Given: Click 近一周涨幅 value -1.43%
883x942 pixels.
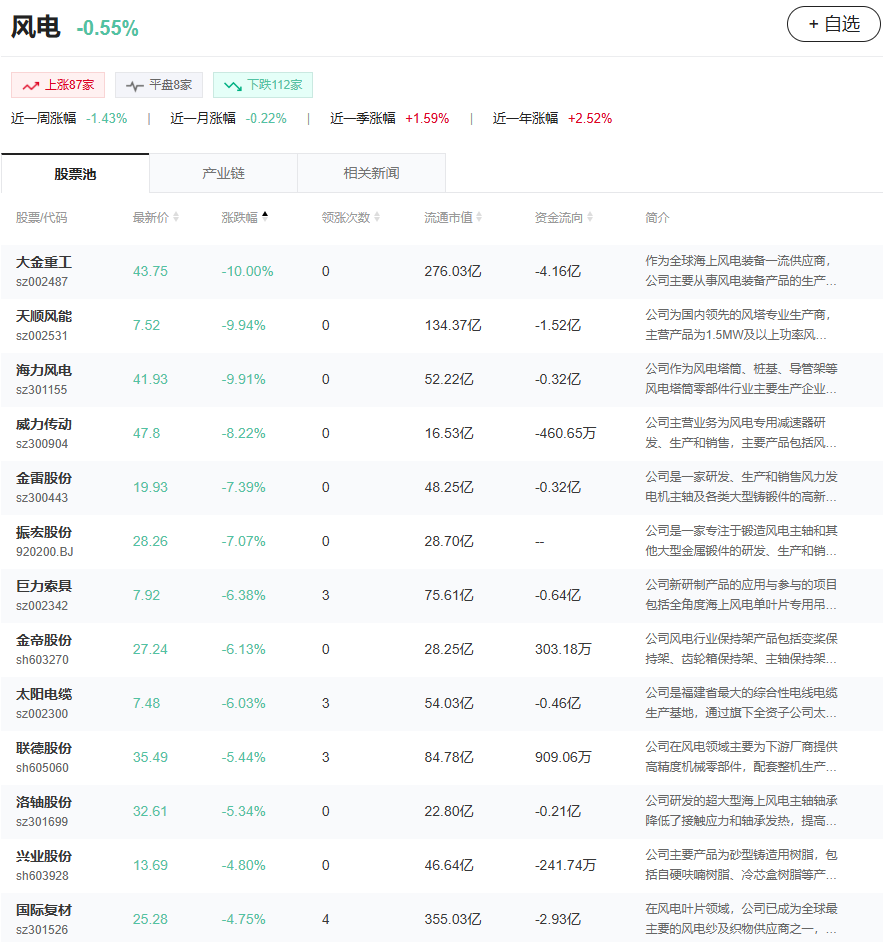Looking at the screenshot, I should [x=107, y=118].
